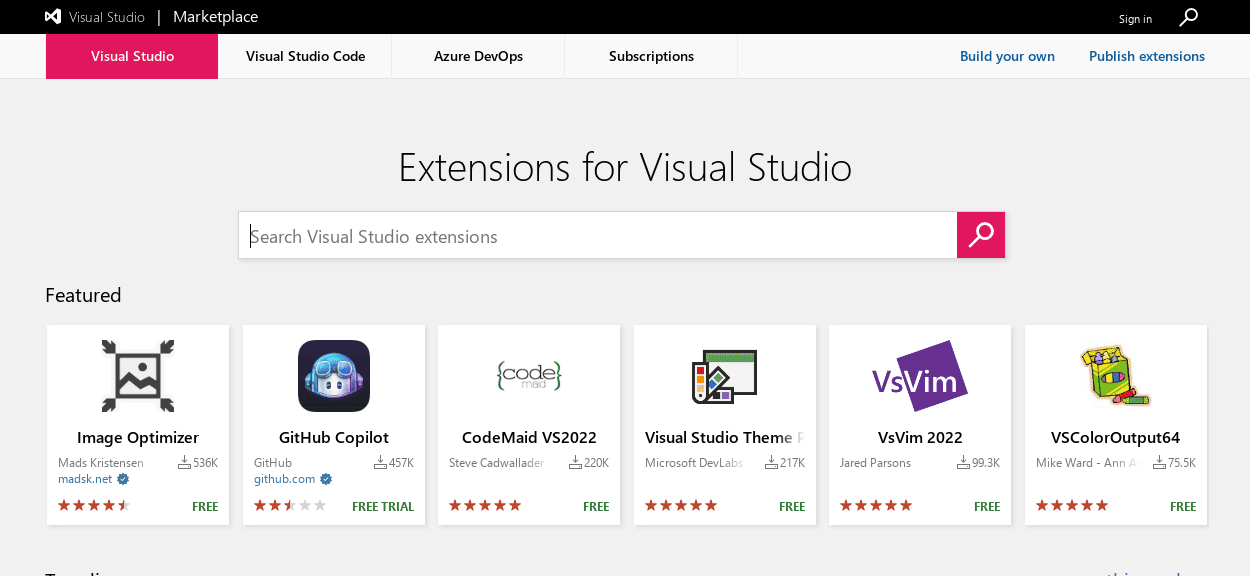Switch to the Visual Studio Code tab

tap(305, 56)
